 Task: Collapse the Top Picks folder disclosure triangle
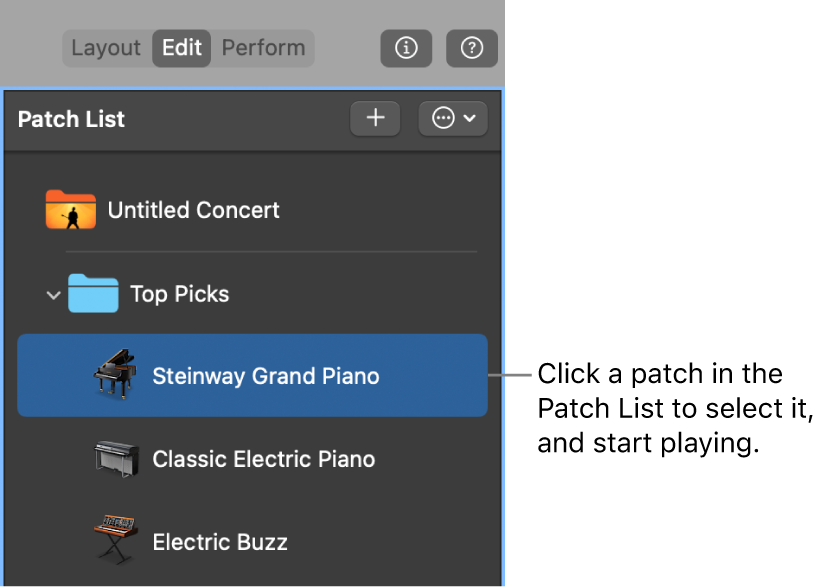[x=53, y=294]
